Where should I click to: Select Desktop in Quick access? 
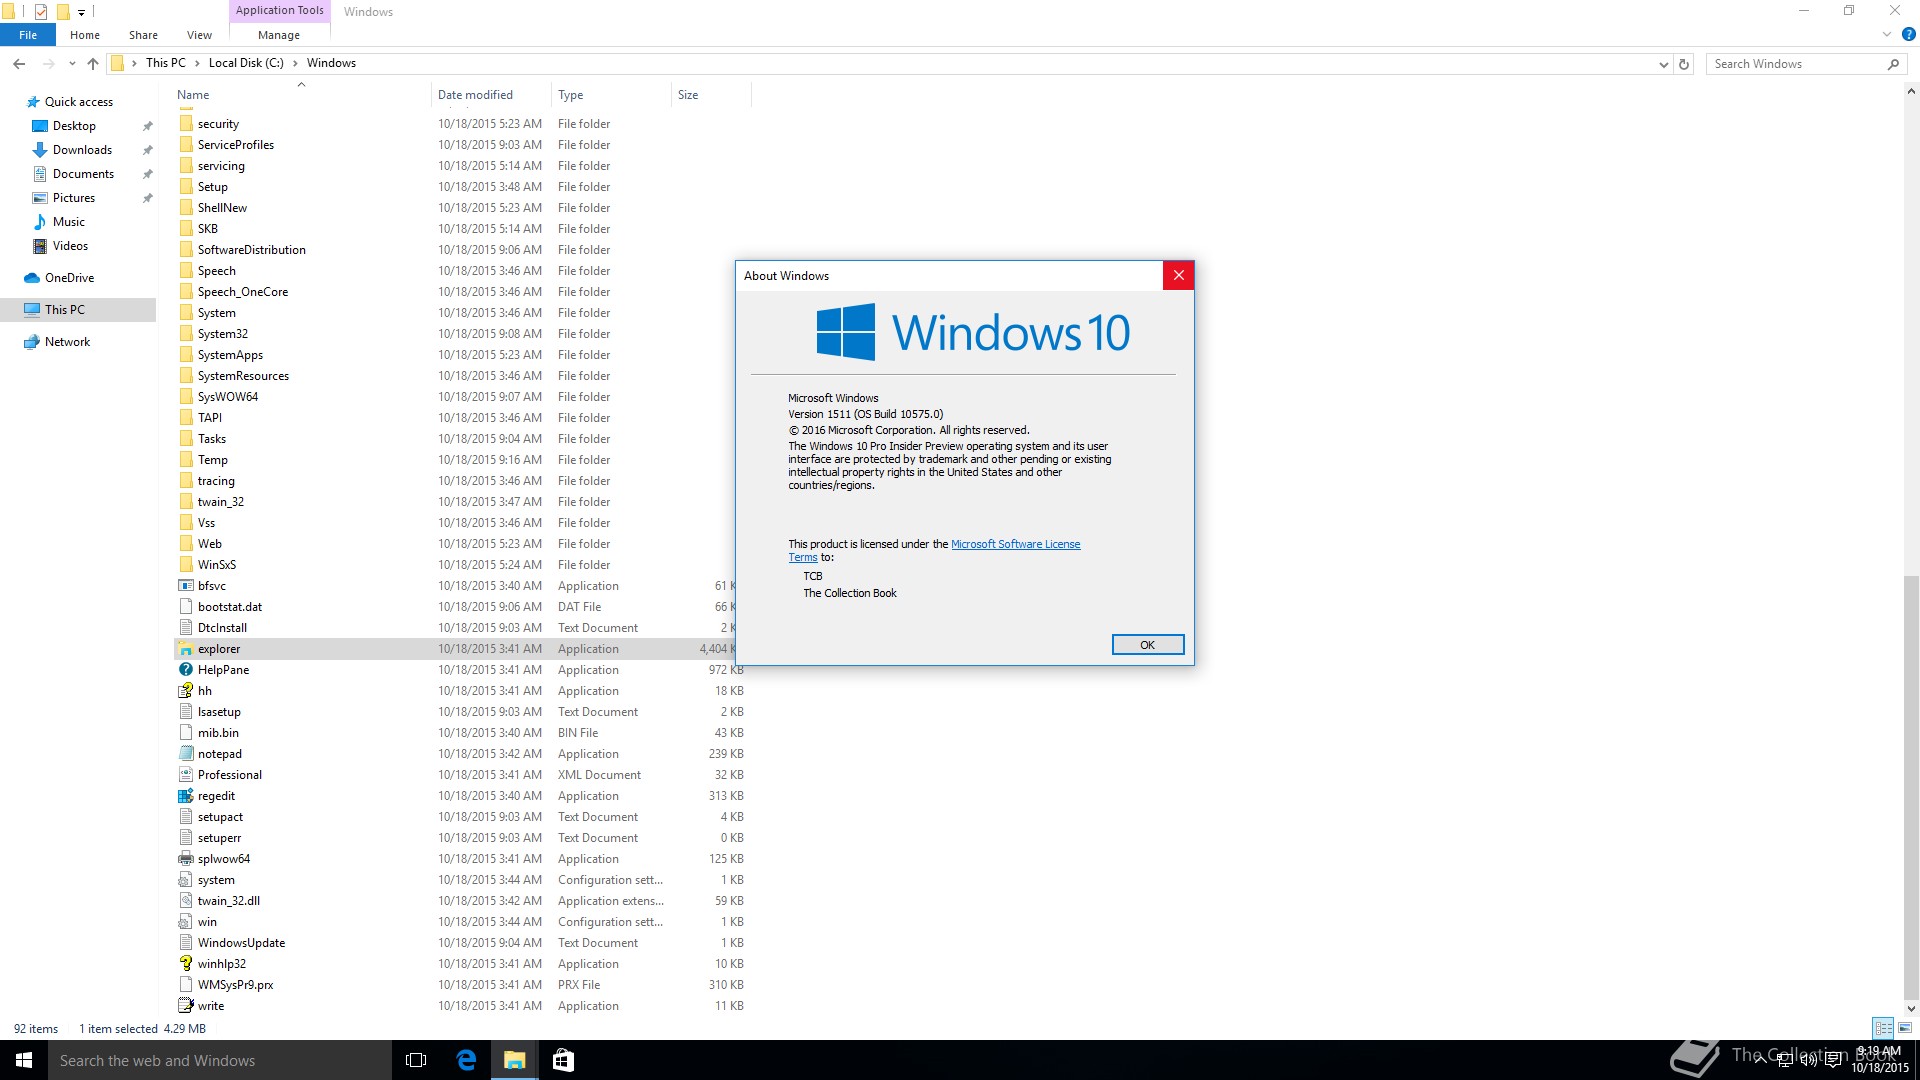point(74,126)
